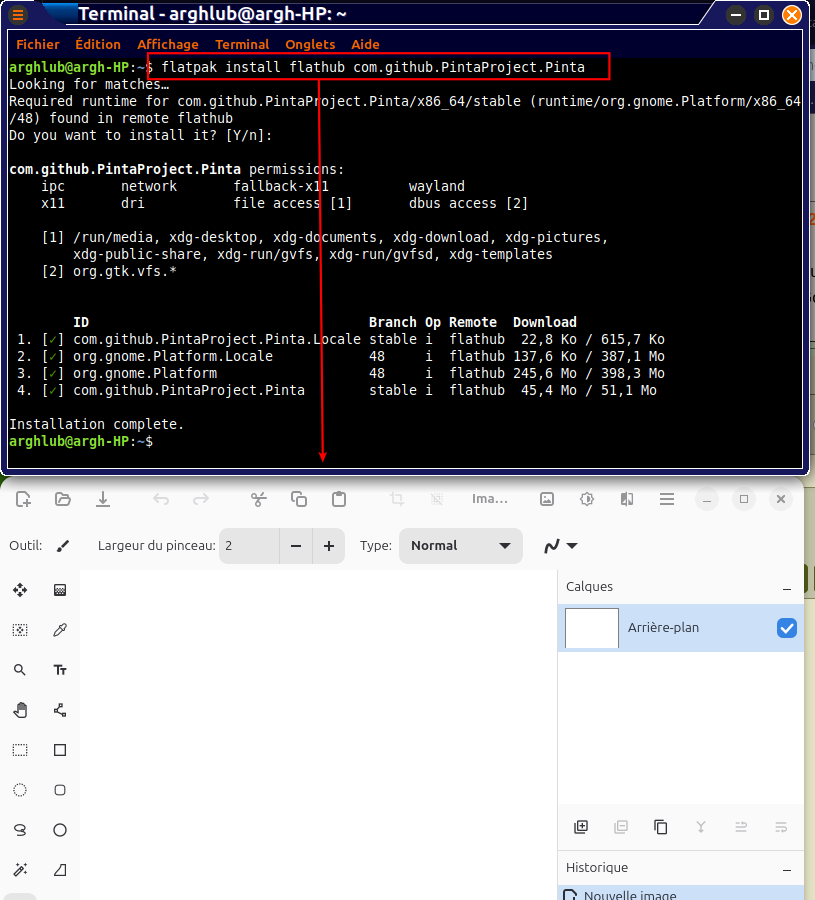Select the Move Selection tool
This screenshot has height=900, width=815.
coord(20,630)
